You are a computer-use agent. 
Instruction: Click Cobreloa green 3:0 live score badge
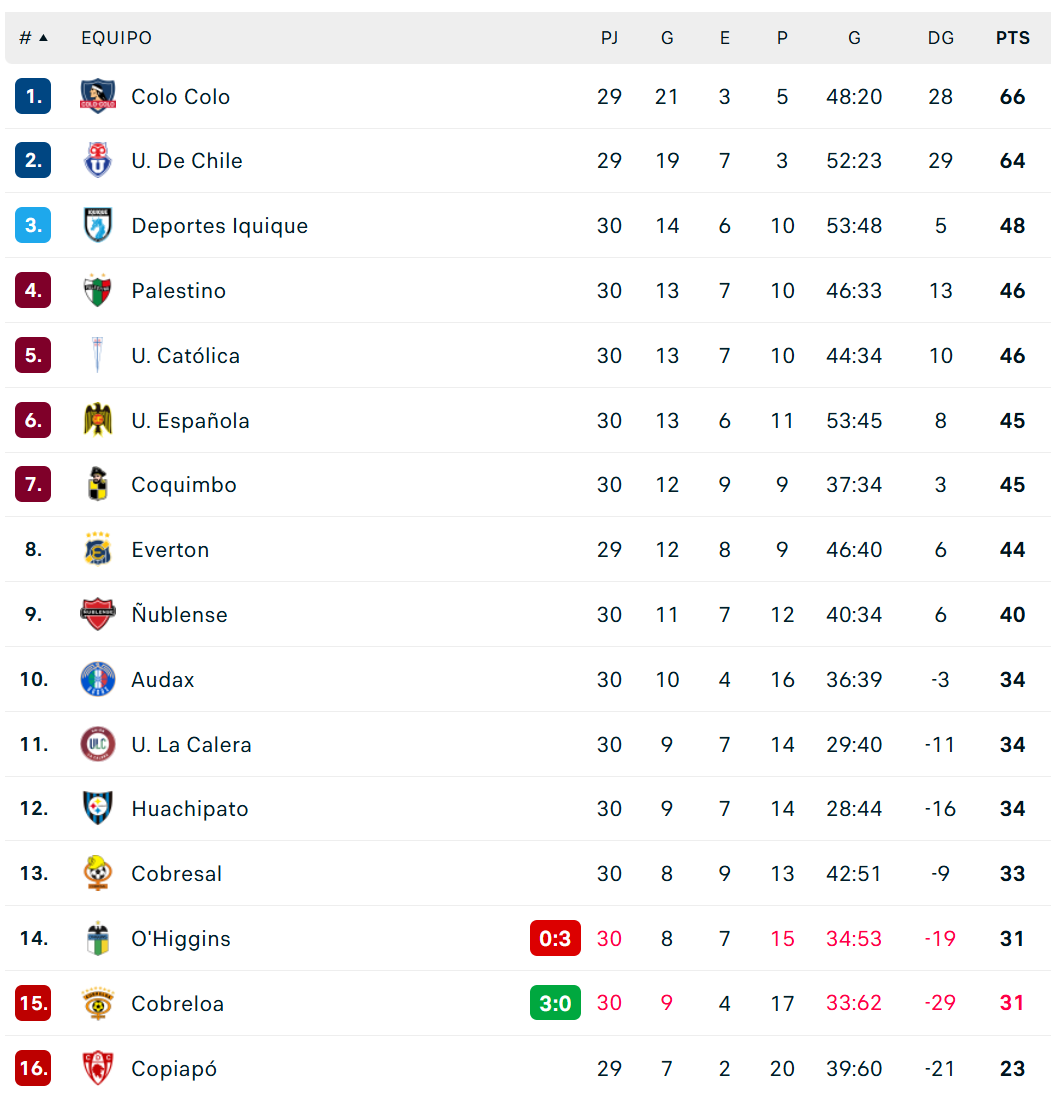[555, 1003]
